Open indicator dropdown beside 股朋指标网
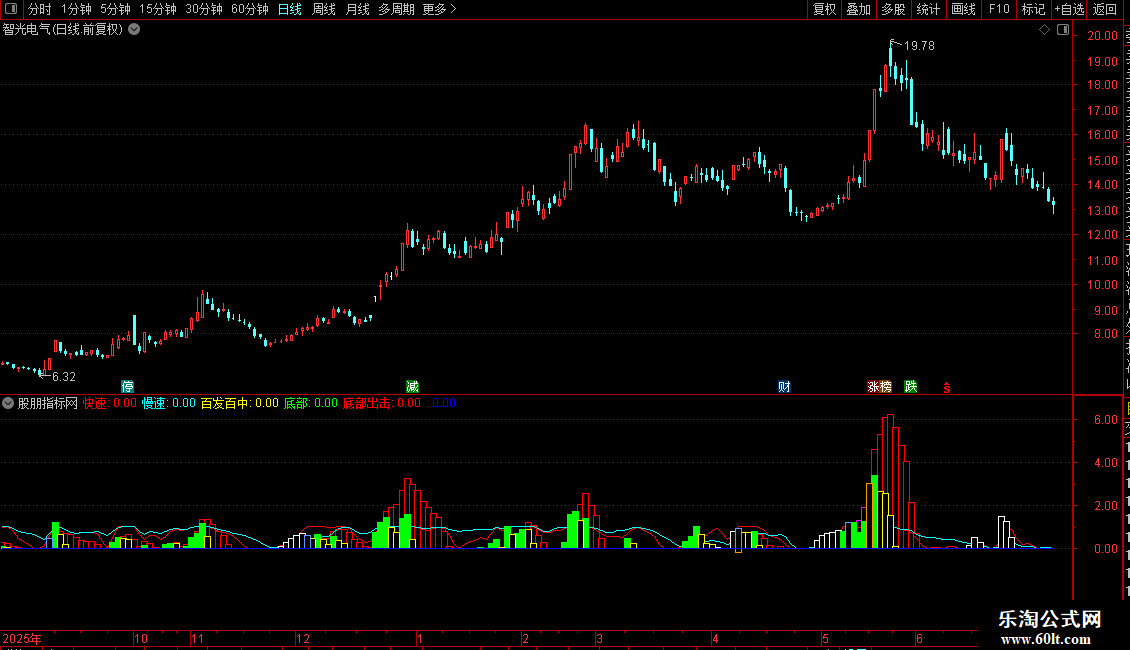 tap(8, 404)
